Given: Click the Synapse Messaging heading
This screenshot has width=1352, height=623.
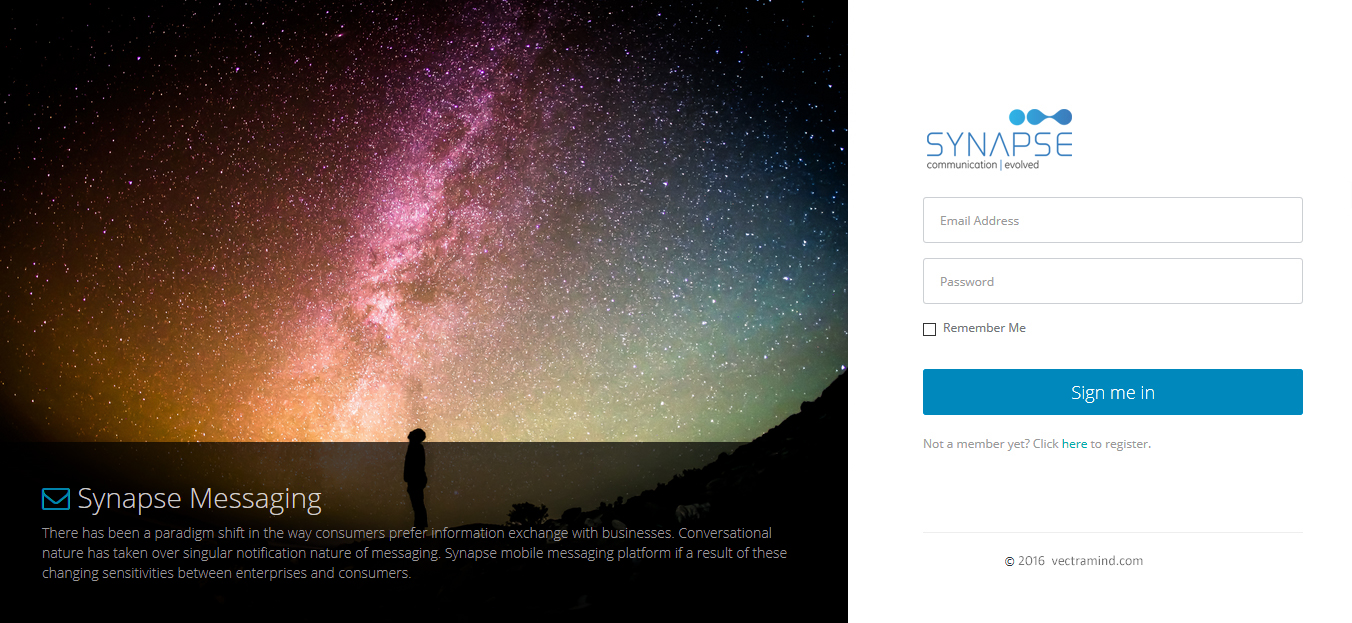Looking at the screenshot, I should pyautogui.click(x=200, y=498).
